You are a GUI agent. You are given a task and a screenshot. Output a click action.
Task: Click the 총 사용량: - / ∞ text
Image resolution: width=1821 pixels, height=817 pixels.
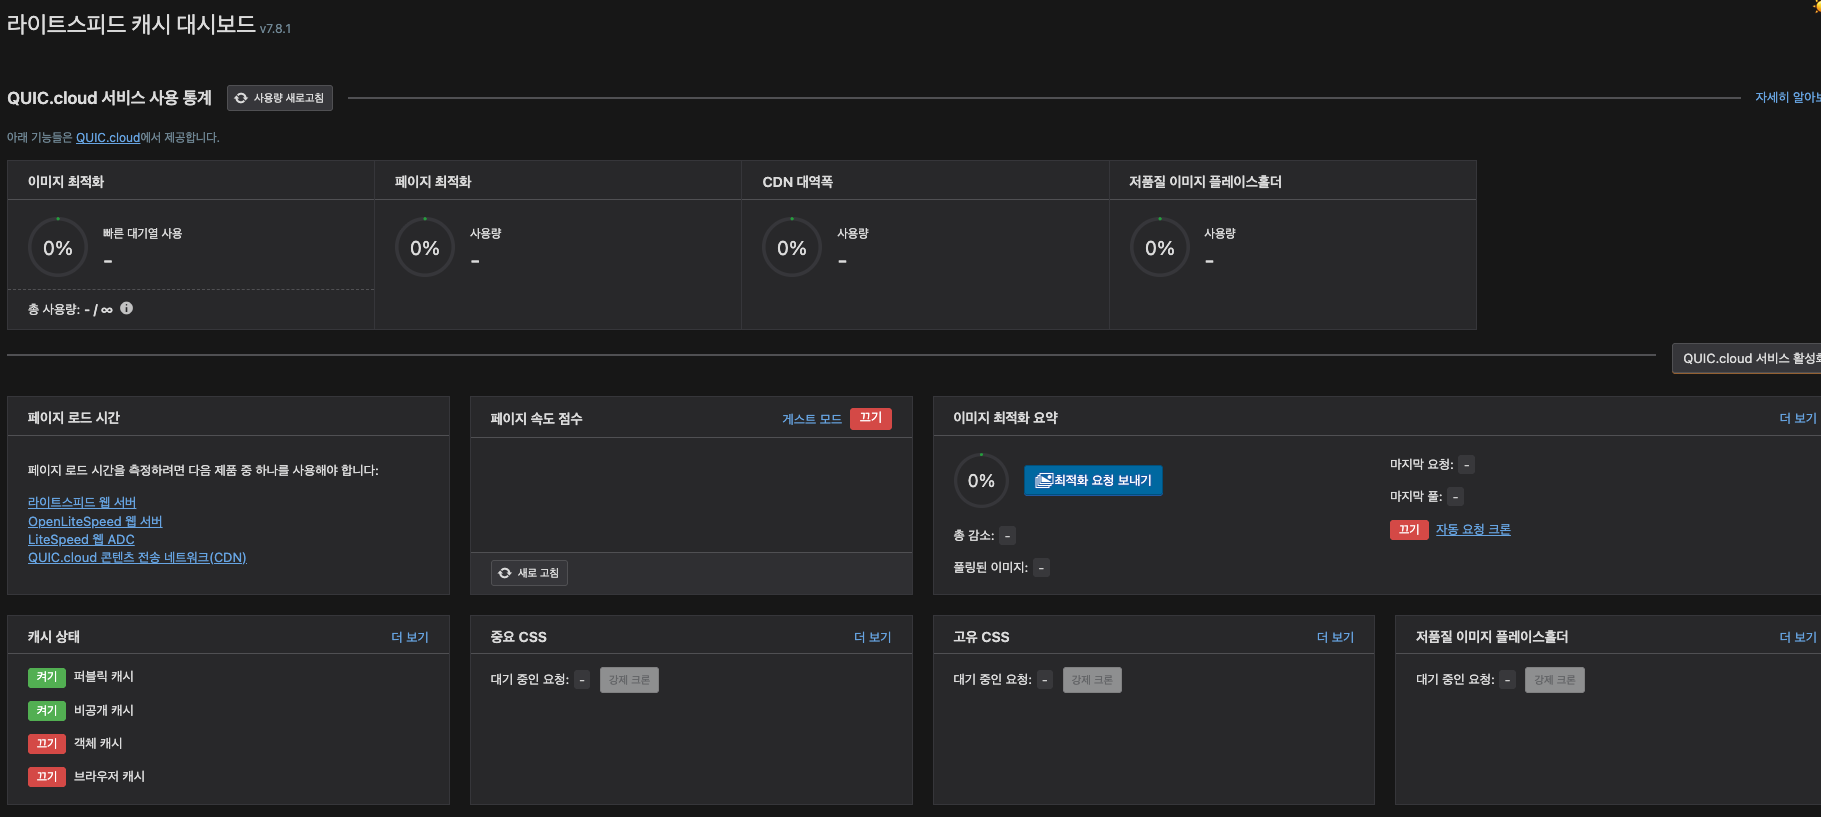click(70, 310)
